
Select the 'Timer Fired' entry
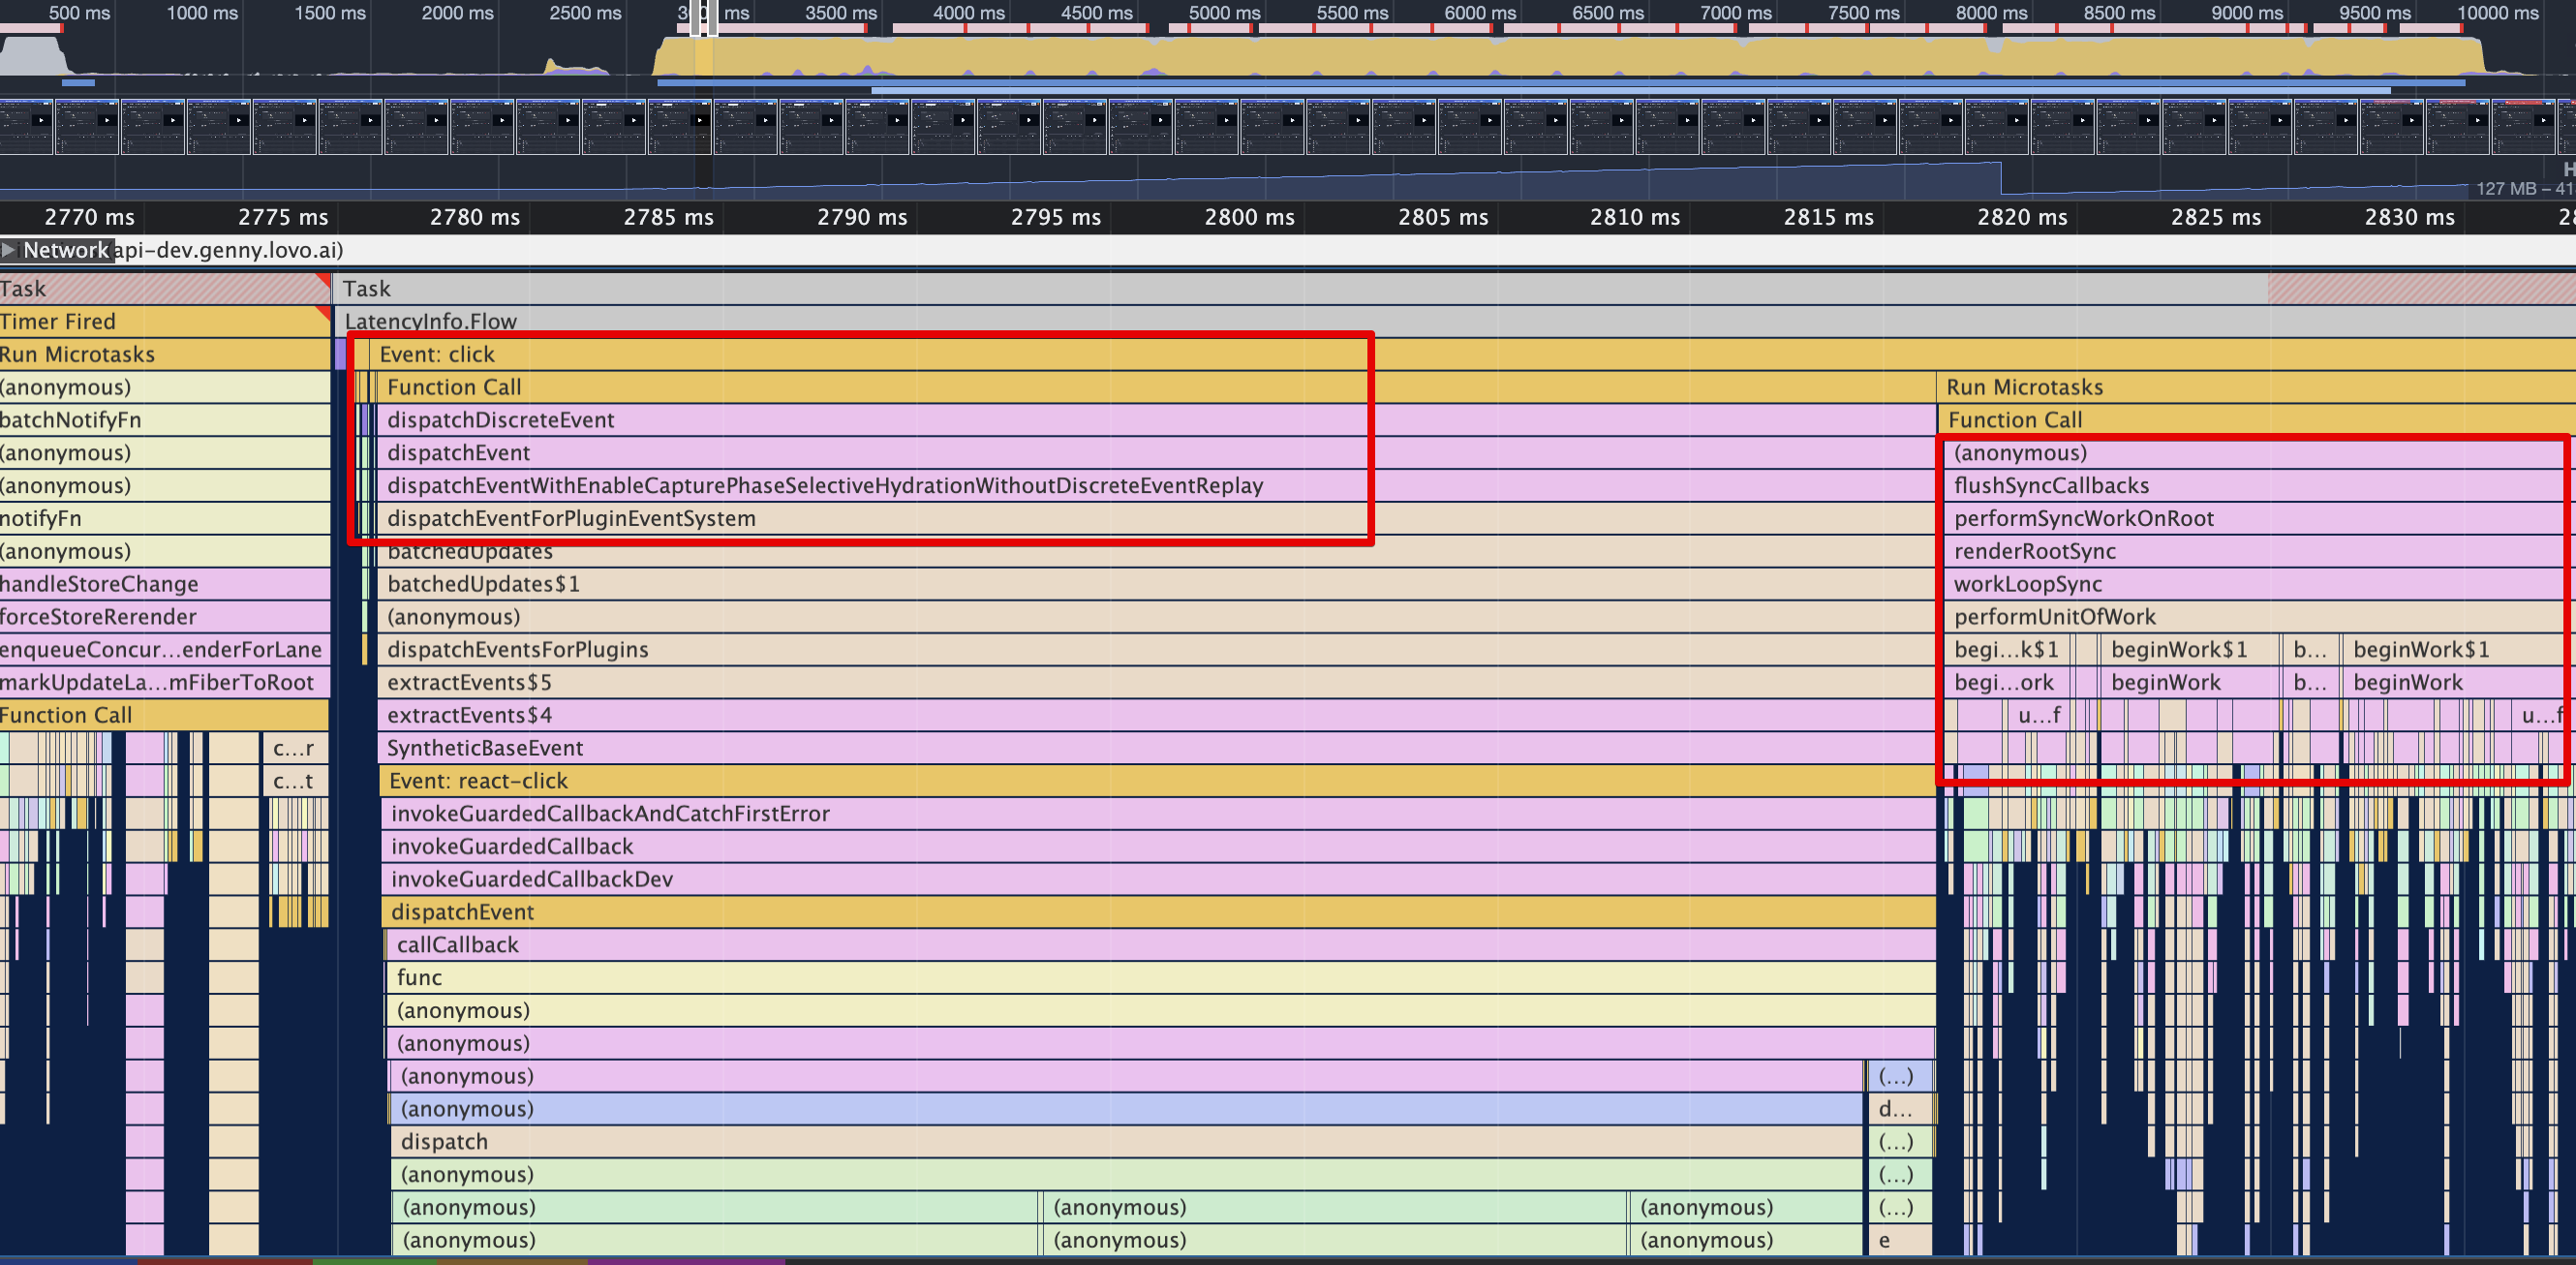[58, 322]
